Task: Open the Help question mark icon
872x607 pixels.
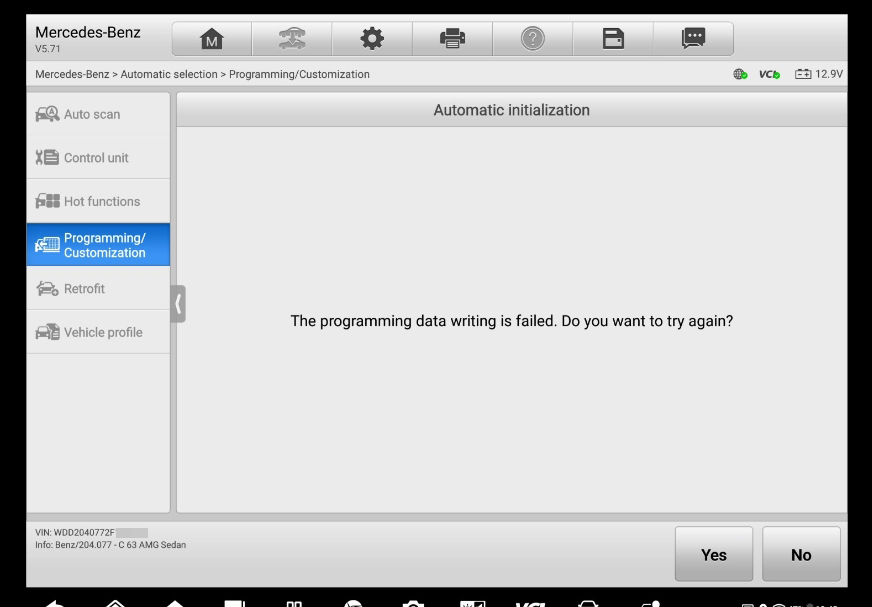Action: [533, 39]
